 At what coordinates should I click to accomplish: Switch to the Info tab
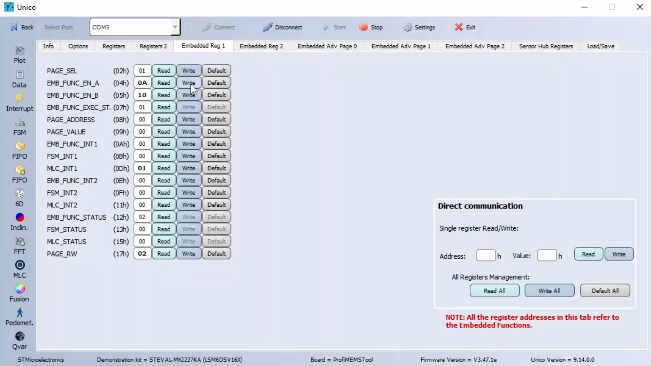coord(49,46)
